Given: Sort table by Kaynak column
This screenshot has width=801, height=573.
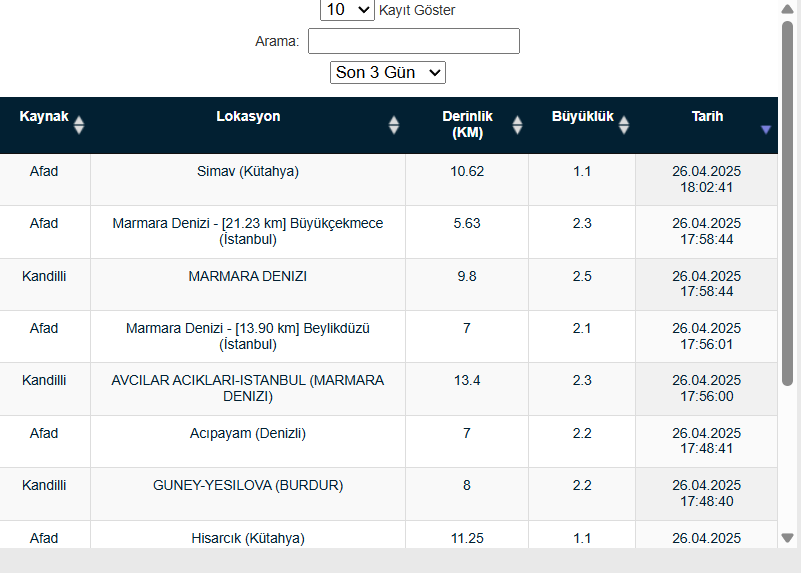Looking at the screenshot, I should (x=45, y=125).
